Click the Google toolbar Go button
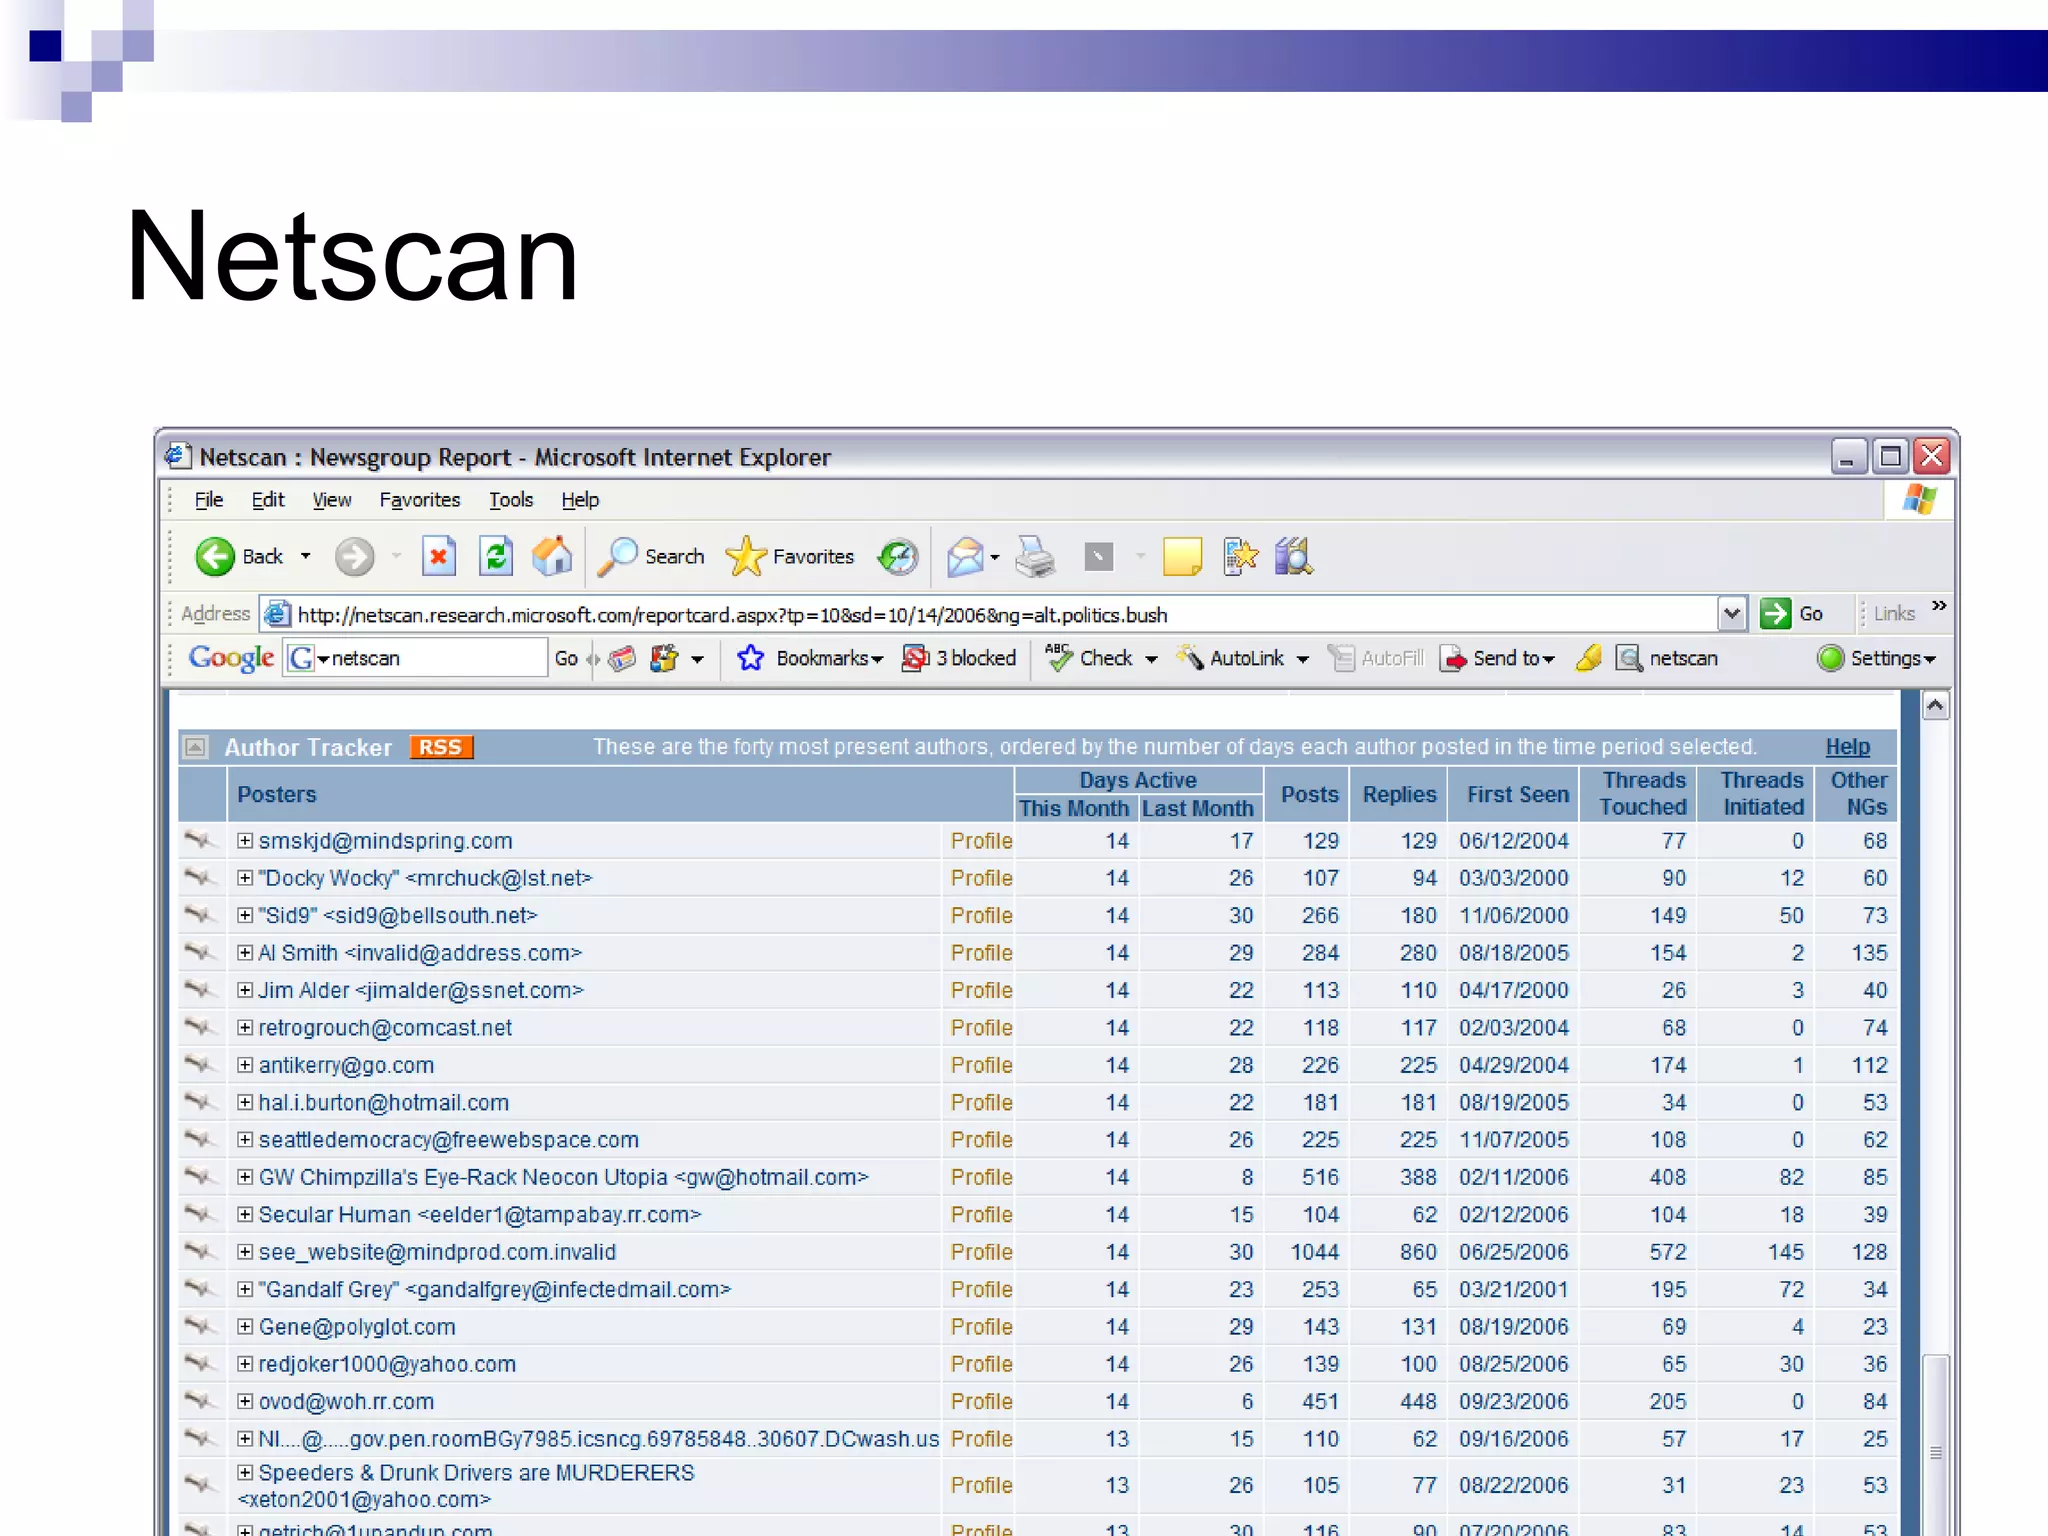Screen dimensions: 2048x1536 click(x=566, y=658)
